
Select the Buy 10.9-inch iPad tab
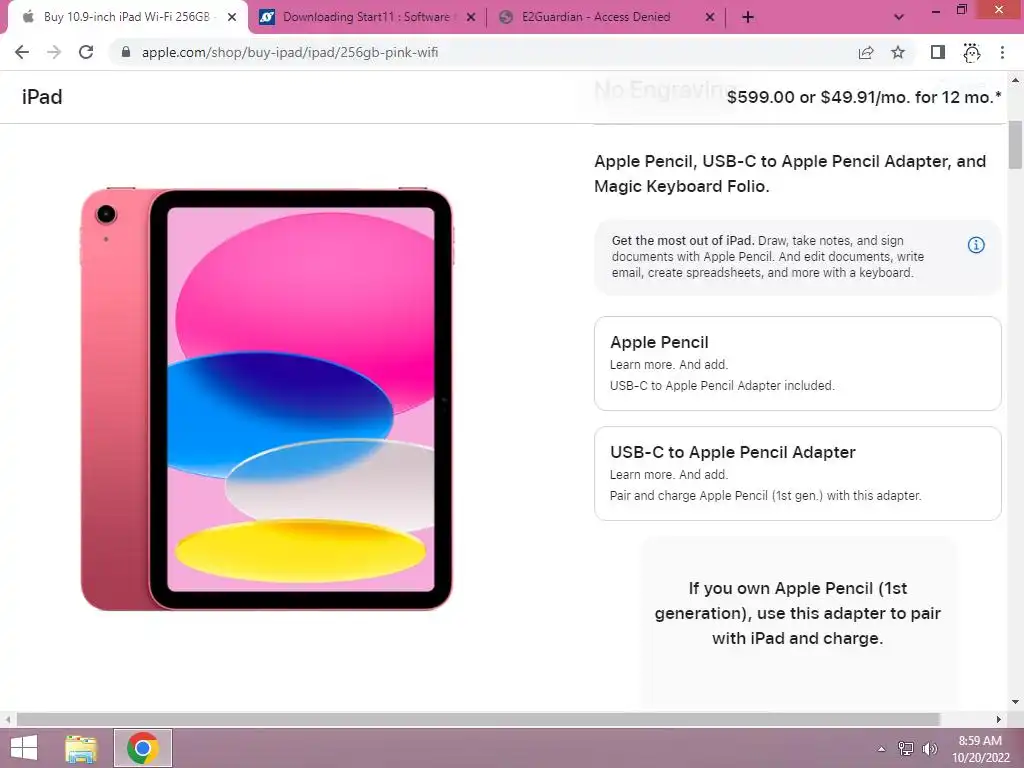point(127,17)
